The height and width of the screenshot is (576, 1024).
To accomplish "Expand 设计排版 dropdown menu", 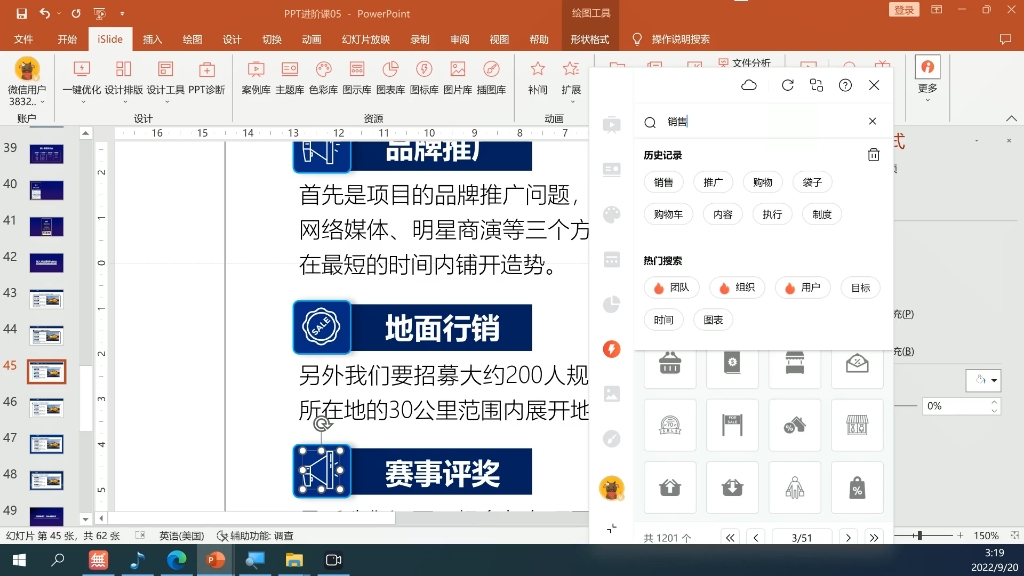I will (x=126, y=99).
